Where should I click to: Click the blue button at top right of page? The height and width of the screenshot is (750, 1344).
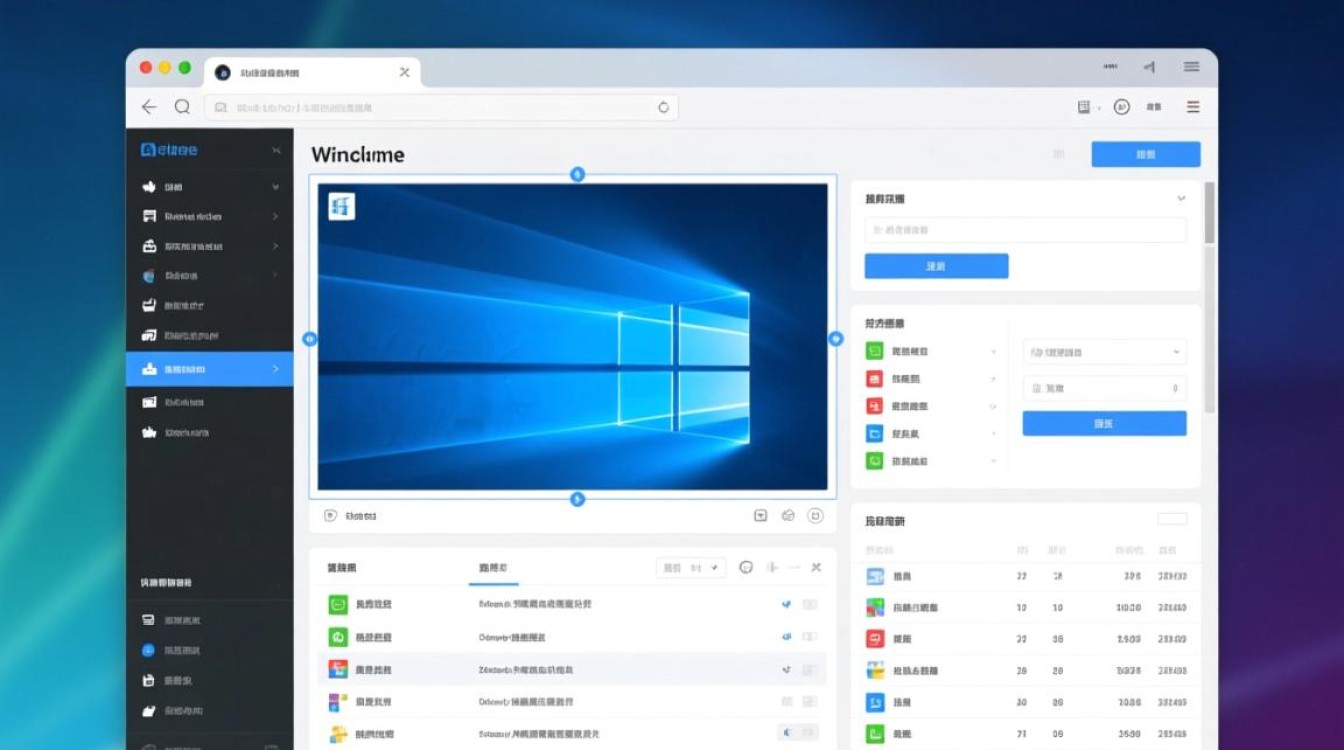(1145, 154)
